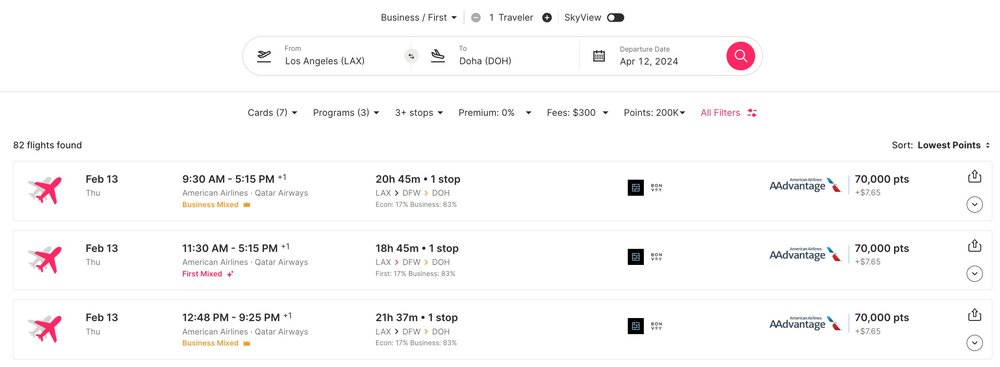
Task: Open the Cards (7) filter dropdown
Action: pyautogui.click(x=272, y=113)
